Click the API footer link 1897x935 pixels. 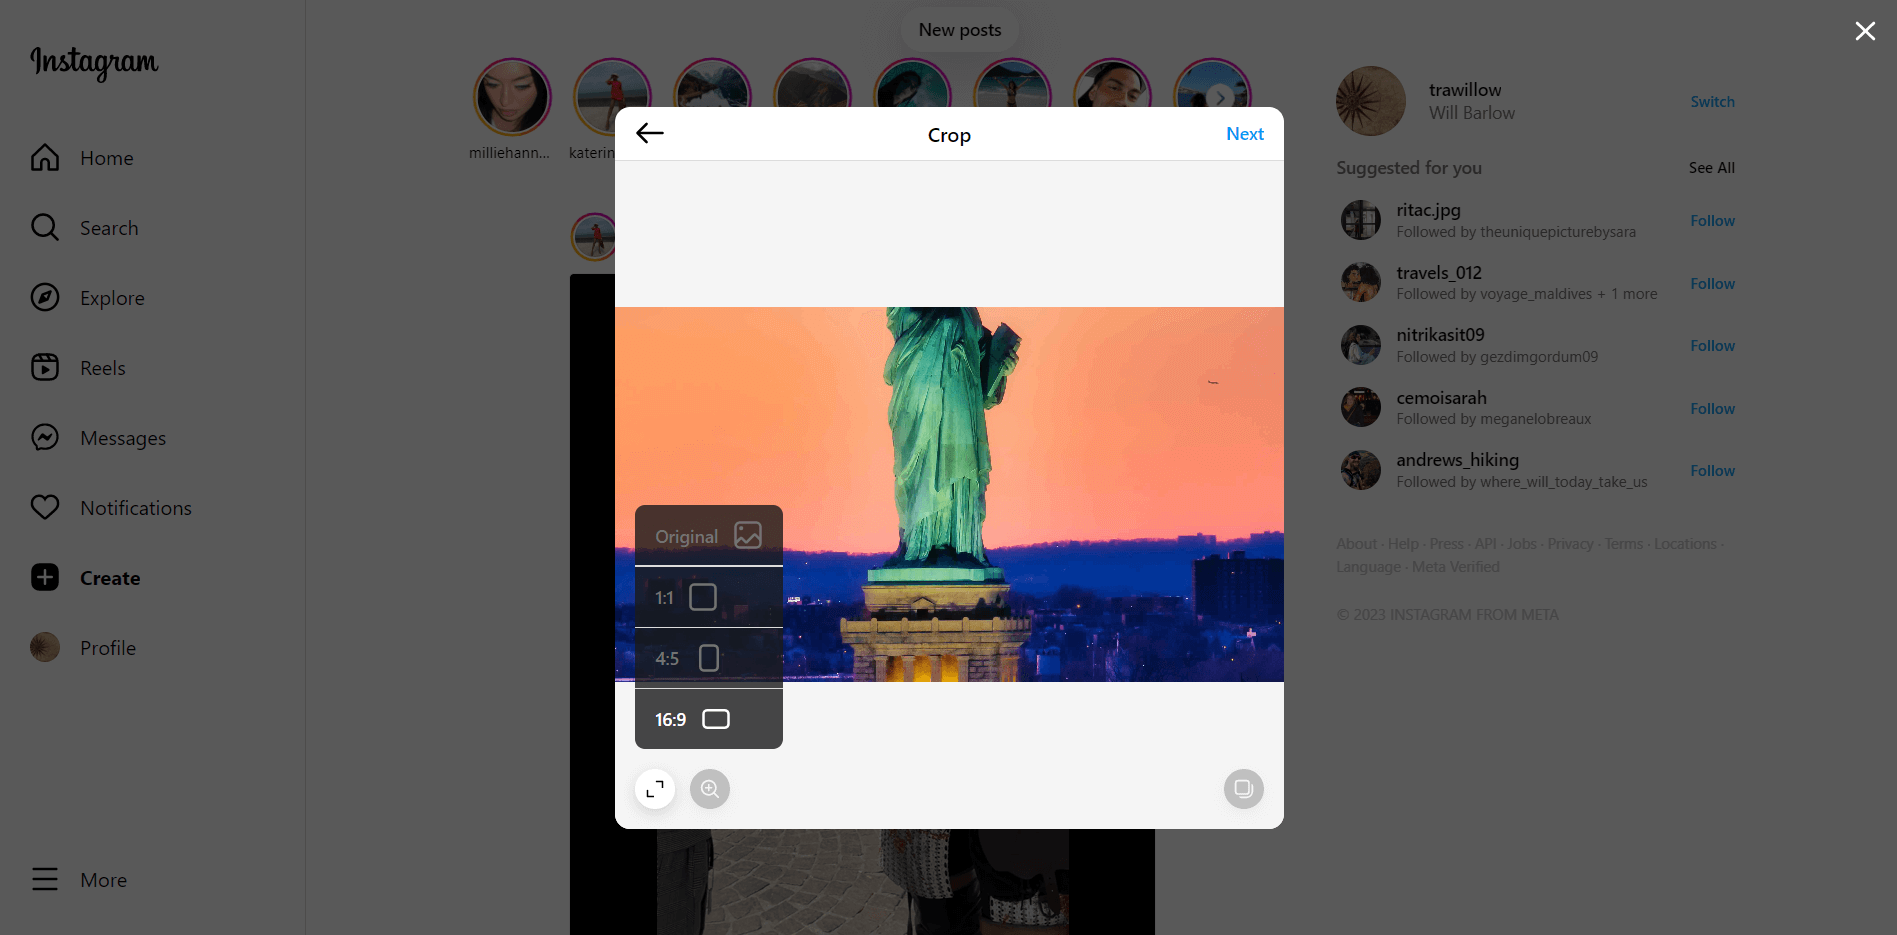1485,544
